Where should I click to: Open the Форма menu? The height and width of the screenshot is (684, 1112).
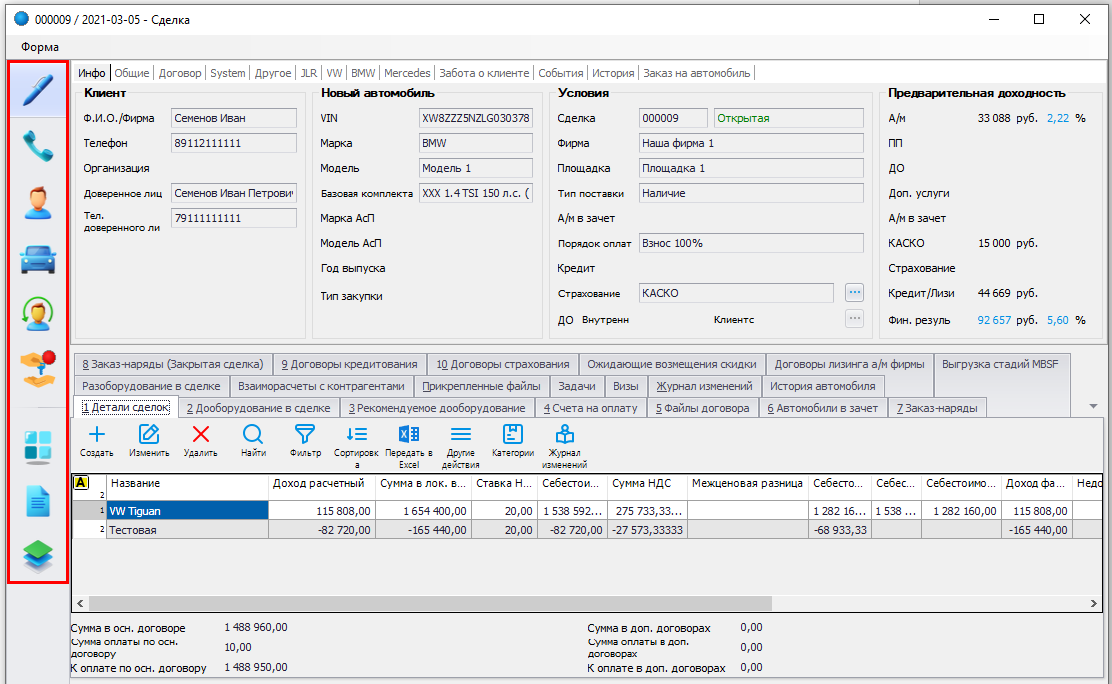(40, 47)
